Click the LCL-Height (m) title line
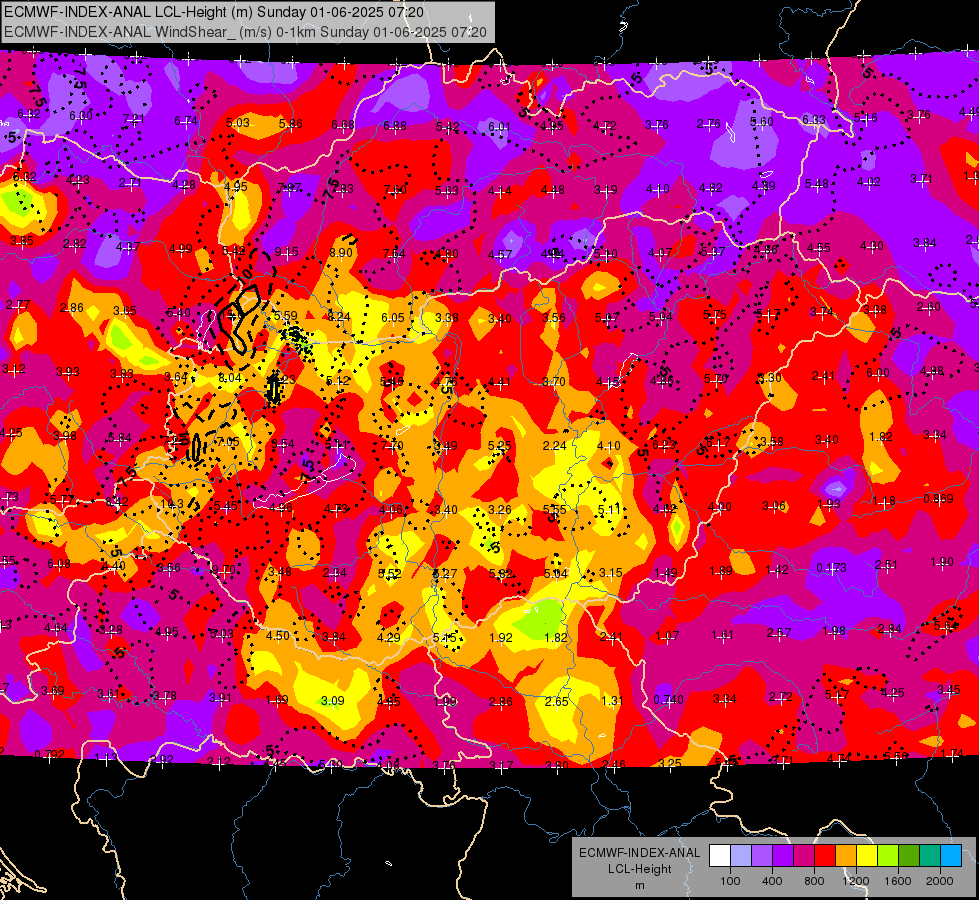This screenshot has height=900, width=979. click(x=214, y=12)
